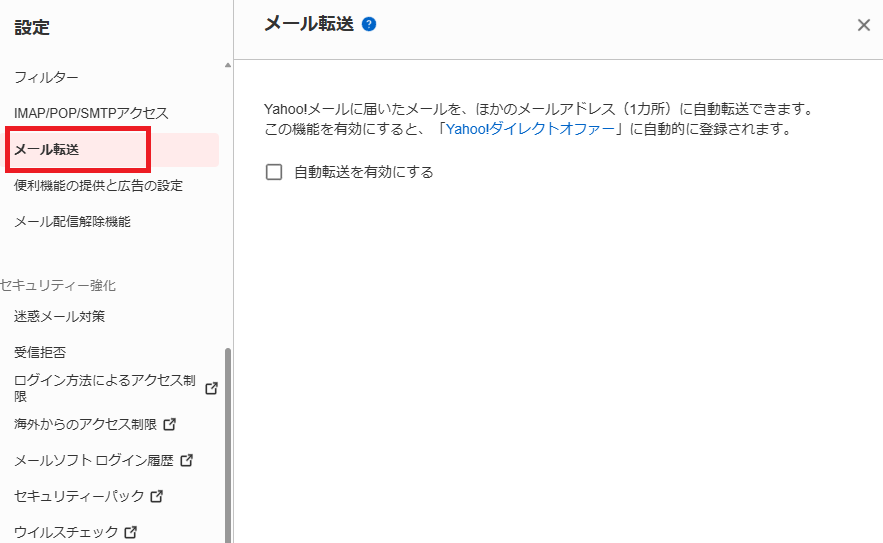The height and width of the screenshot is (543, 883).
Task: Close the settings panel with the X icon
Action: click(864, 25)
